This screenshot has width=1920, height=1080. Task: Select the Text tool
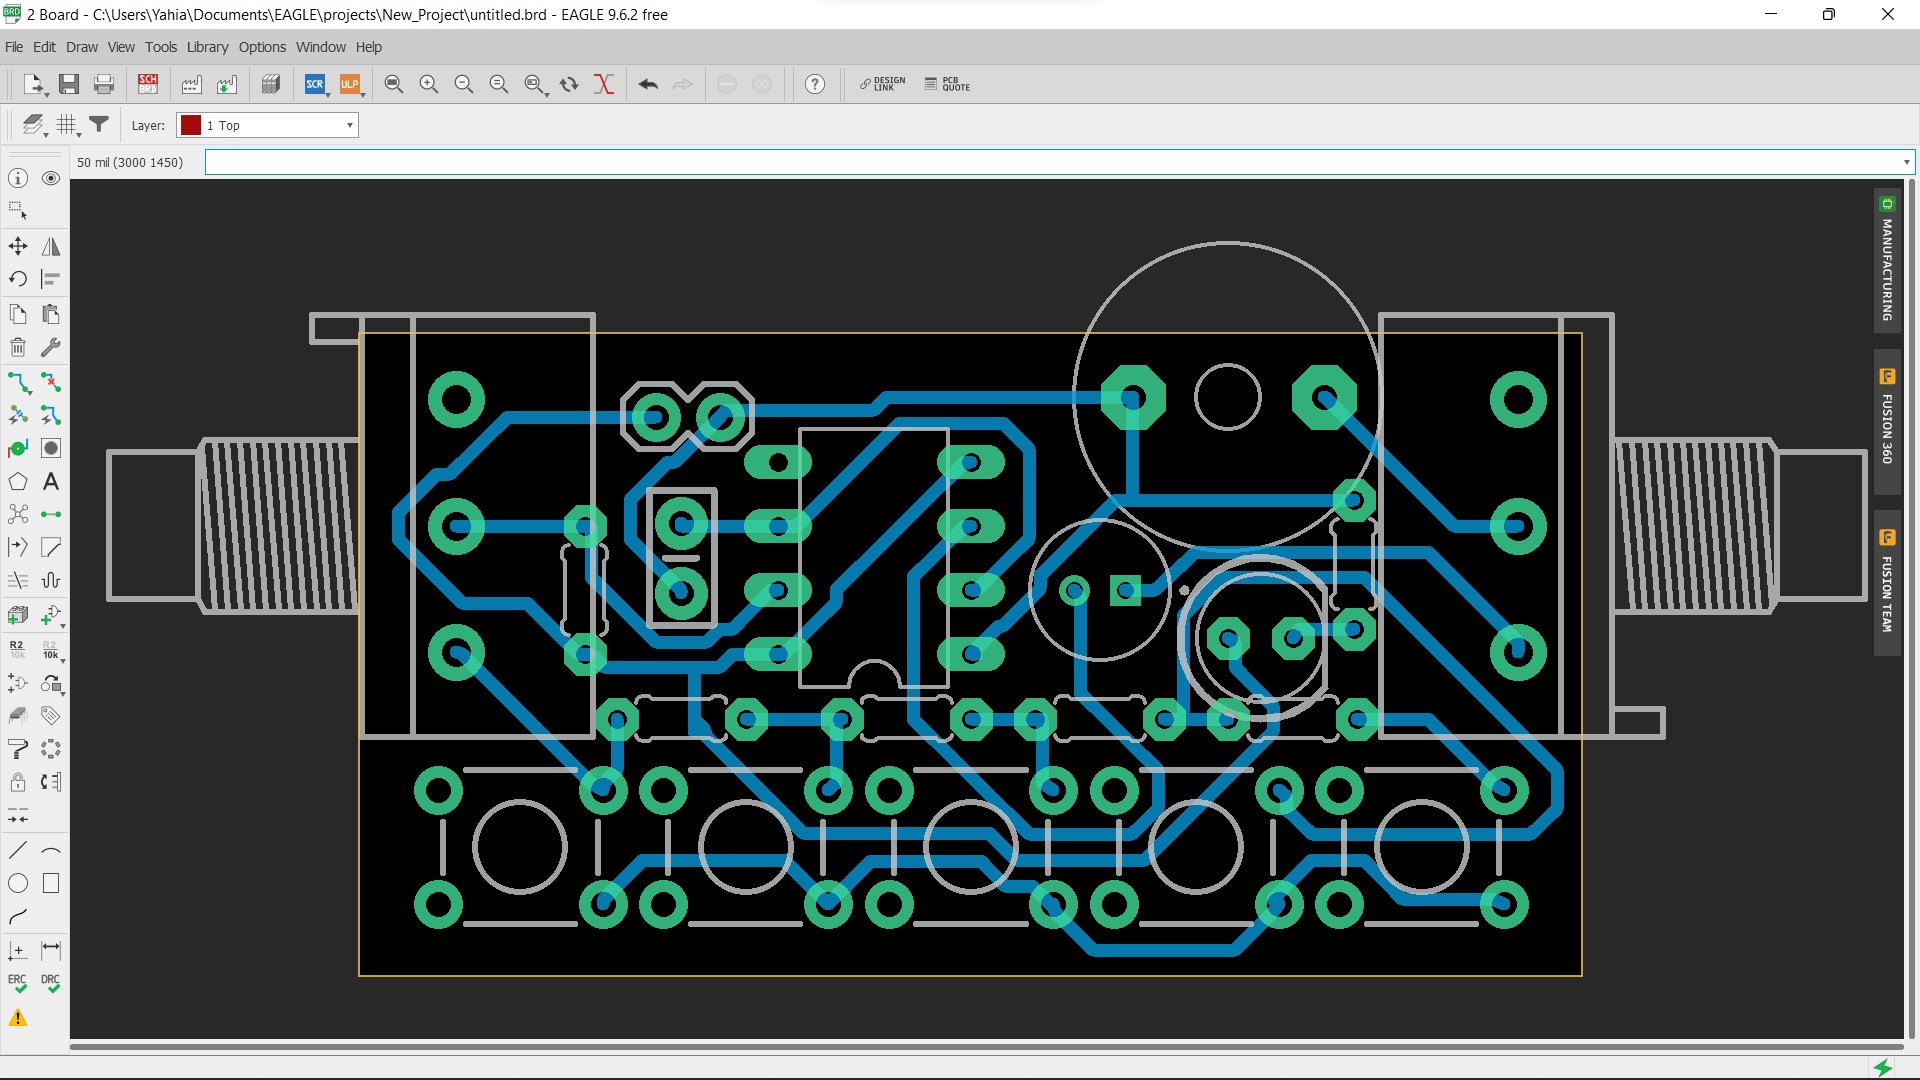[51, 482]
